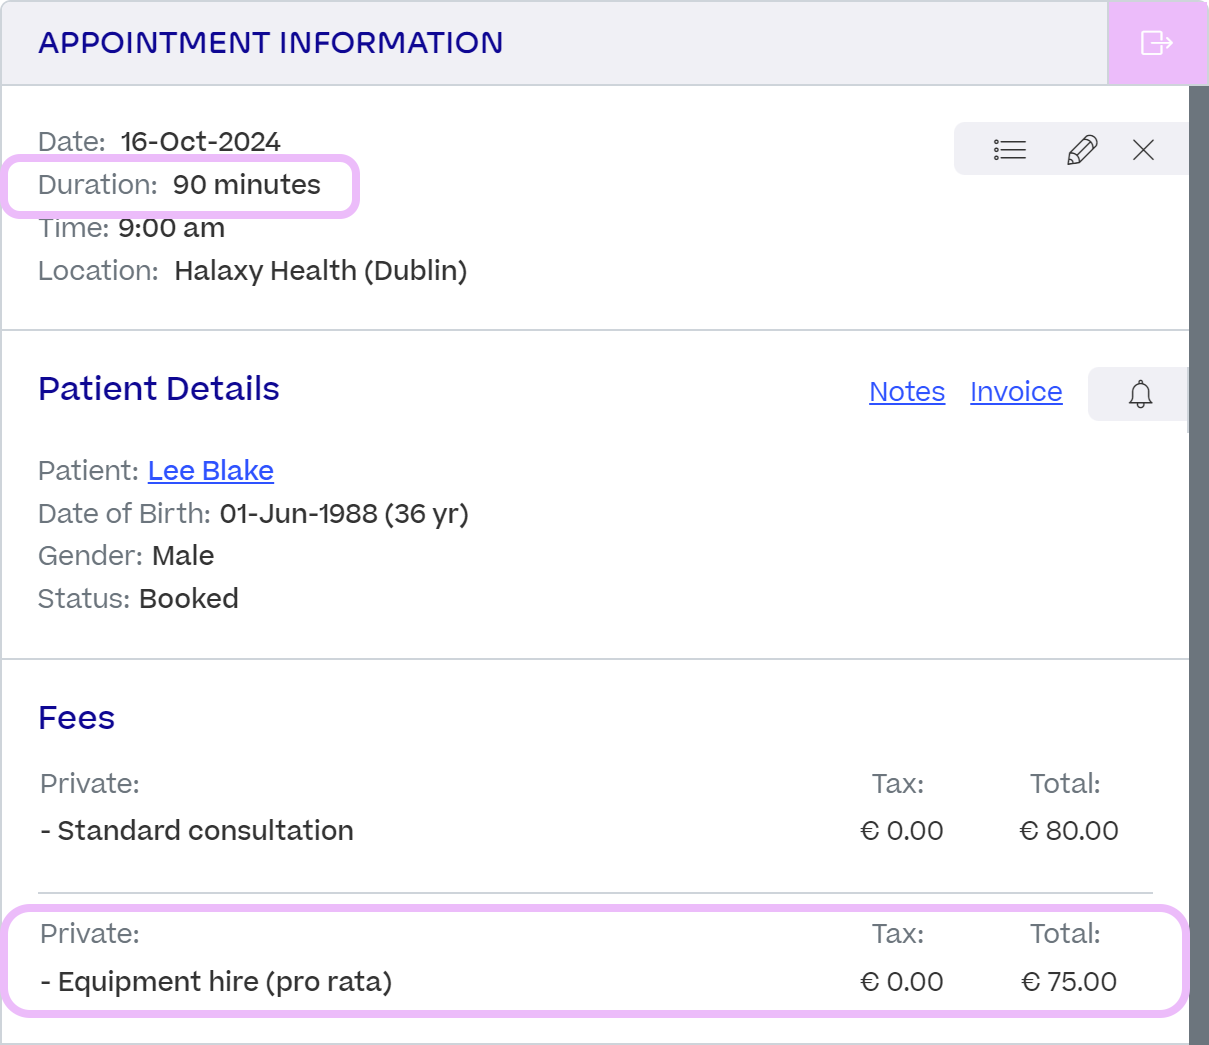Open the appointment list options icon

point(1010,150)
